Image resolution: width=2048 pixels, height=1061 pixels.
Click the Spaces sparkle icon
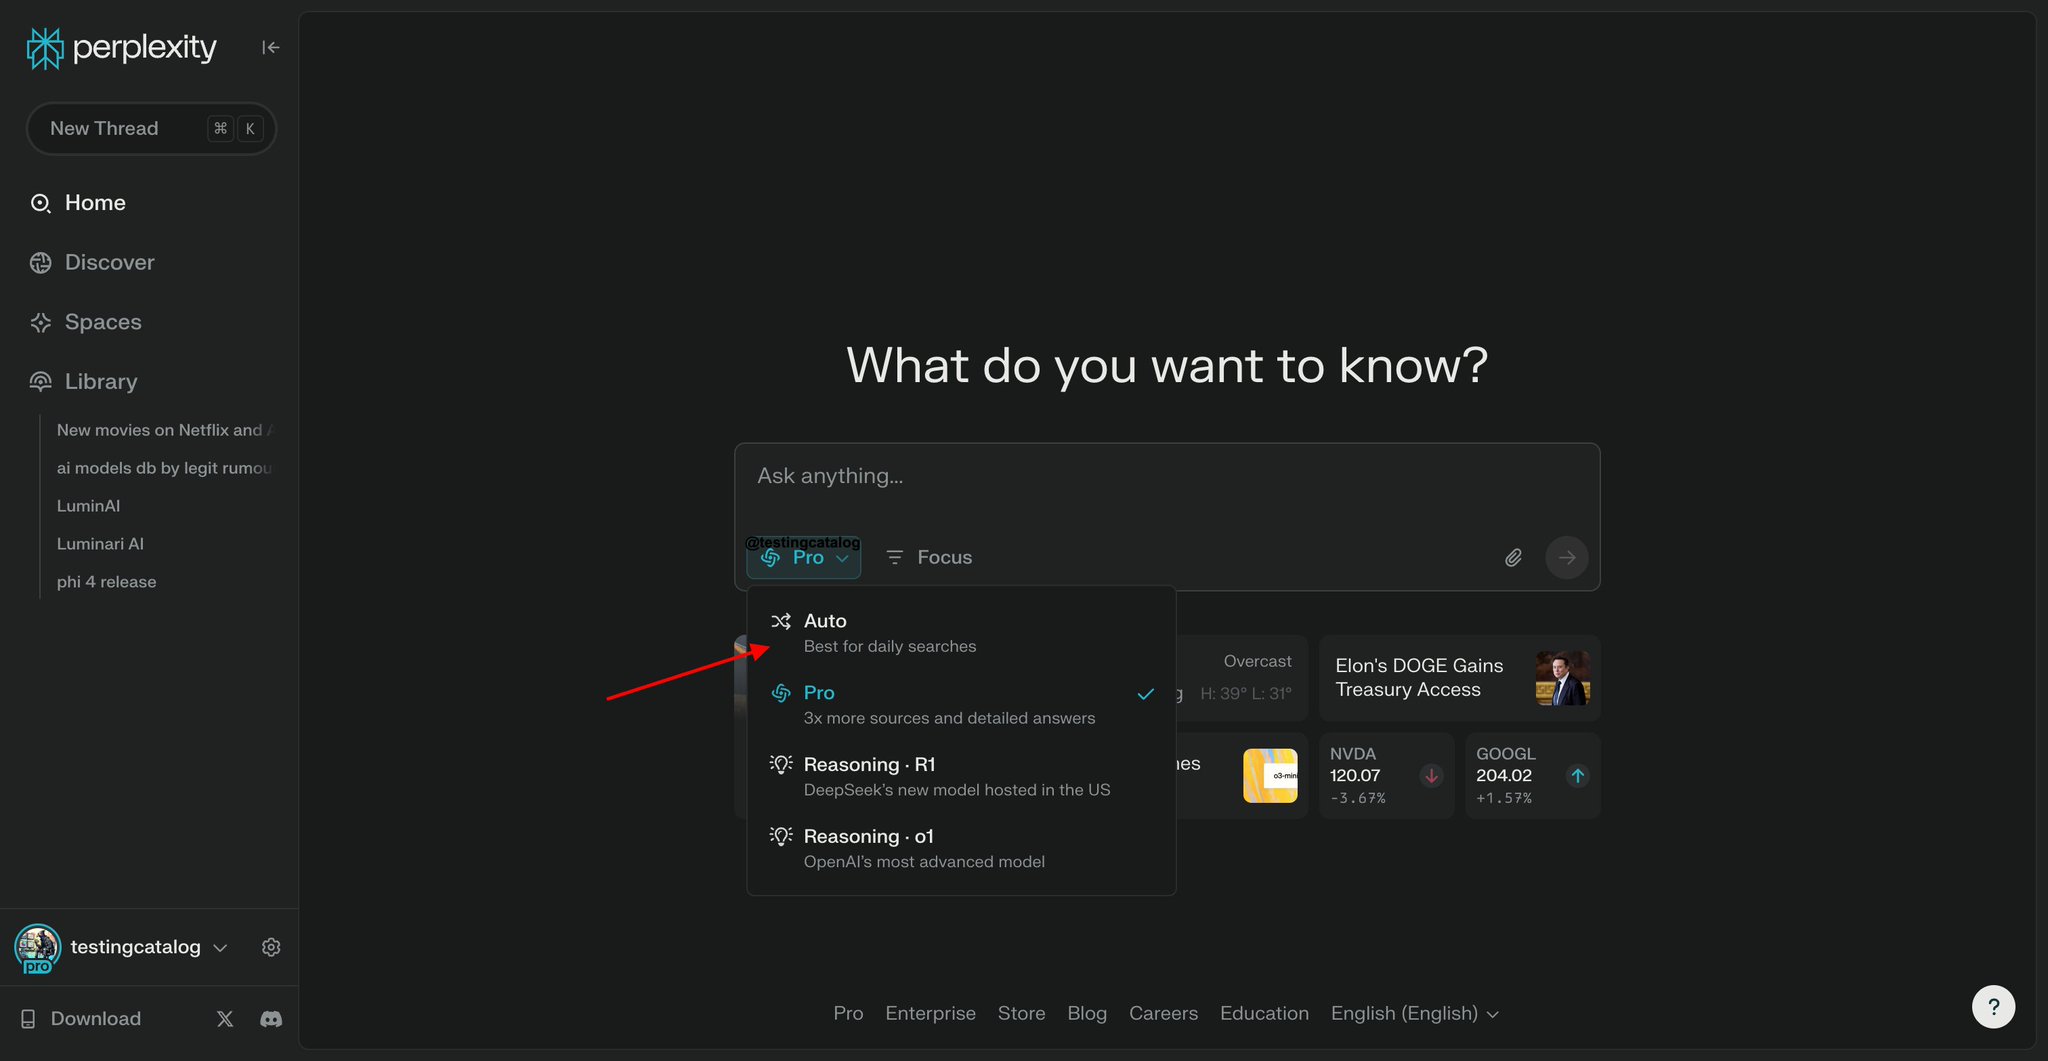point(40,322)
